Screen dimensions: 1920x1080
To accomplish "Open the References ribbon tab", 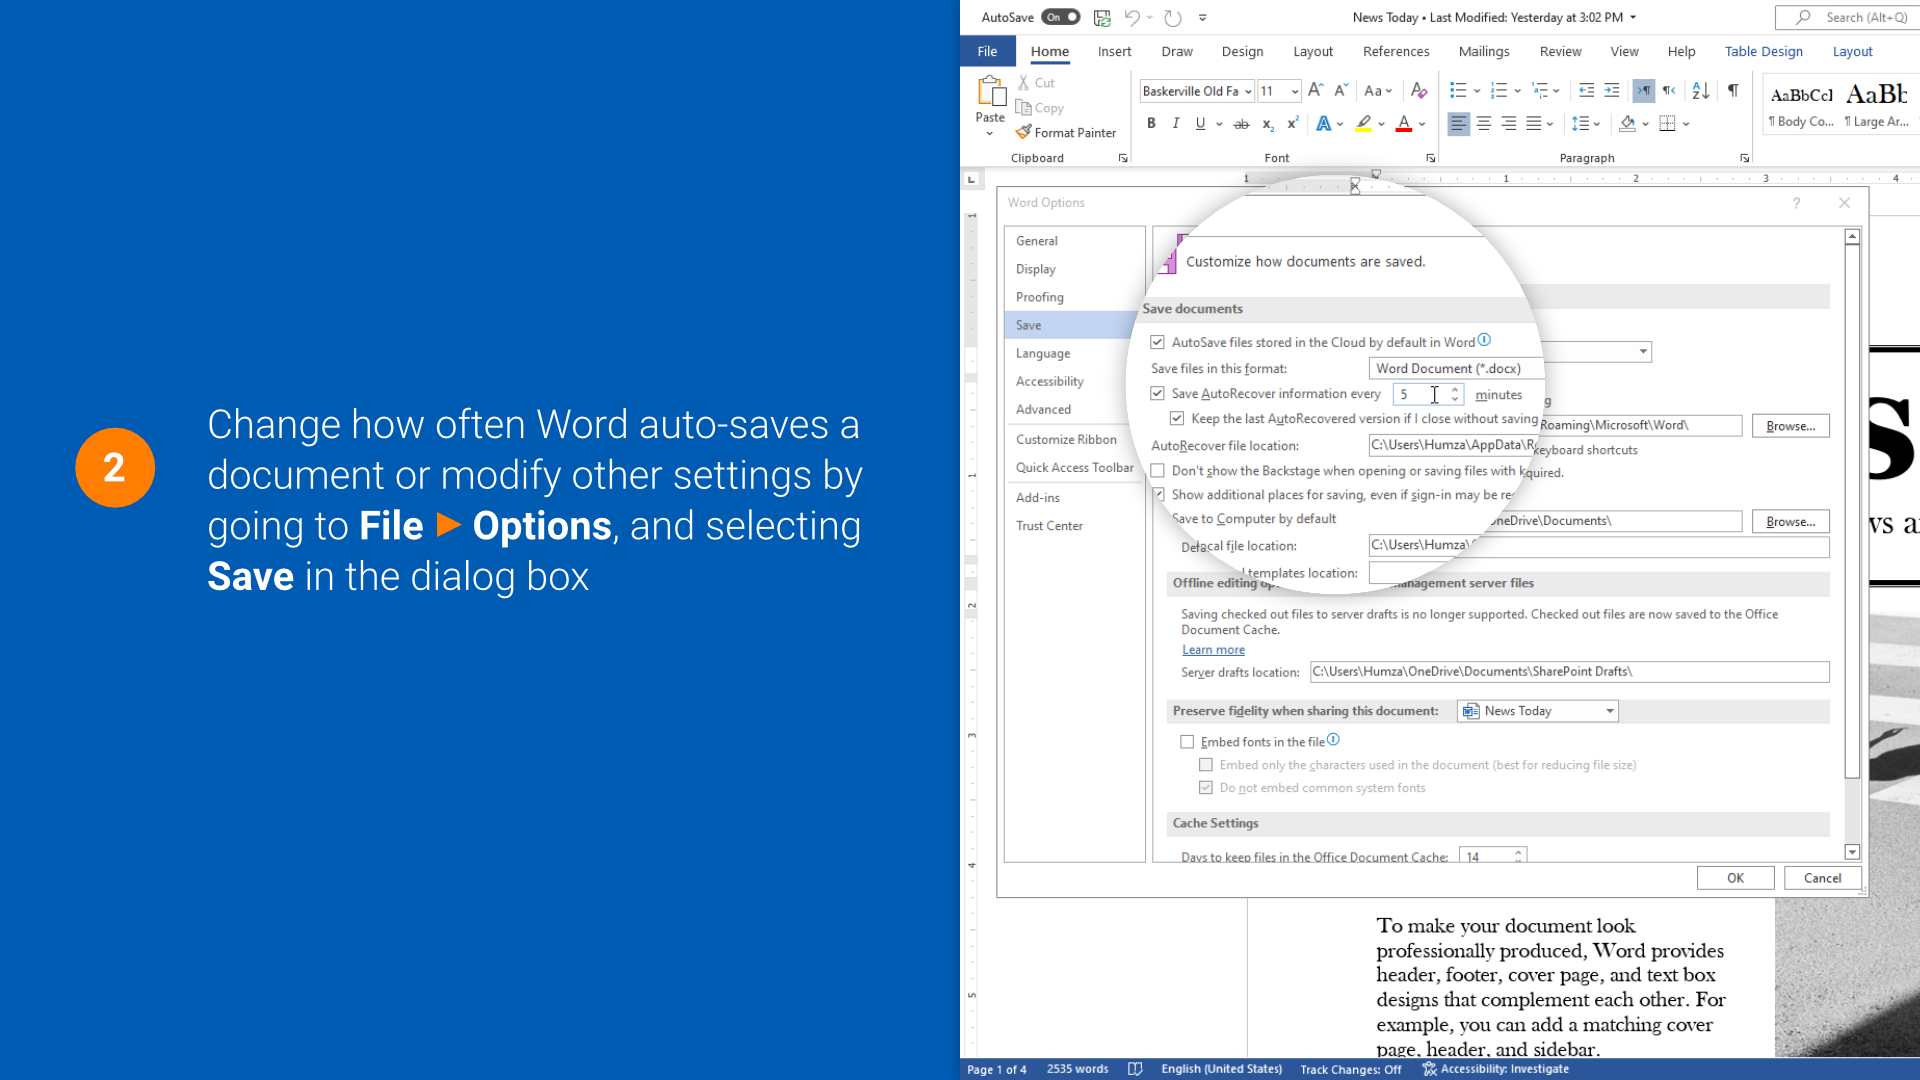I will tap(1395, 51).
